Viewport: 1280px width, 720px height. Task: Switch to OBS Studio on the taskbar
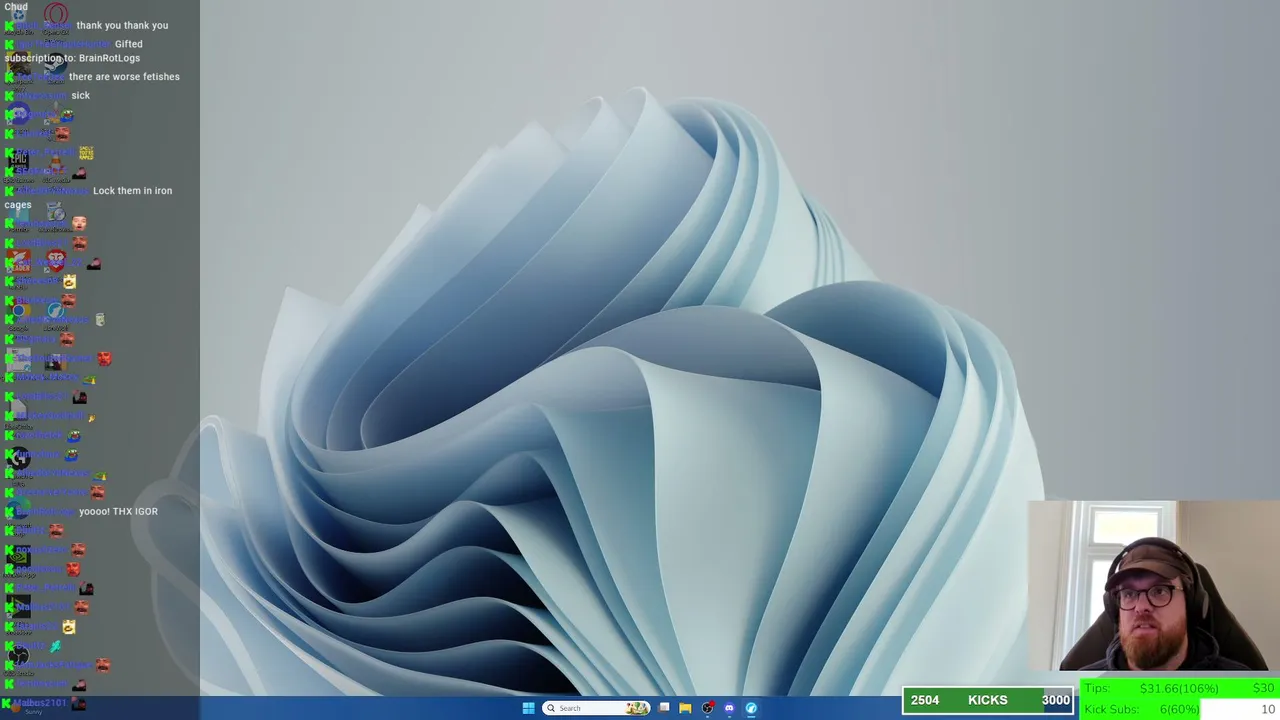coord(707,708)
